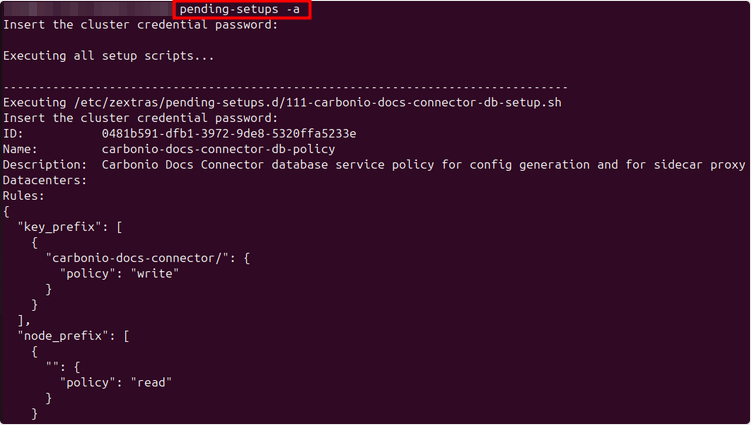Click the closing bracket after key_prefix block

click(22, 320)
